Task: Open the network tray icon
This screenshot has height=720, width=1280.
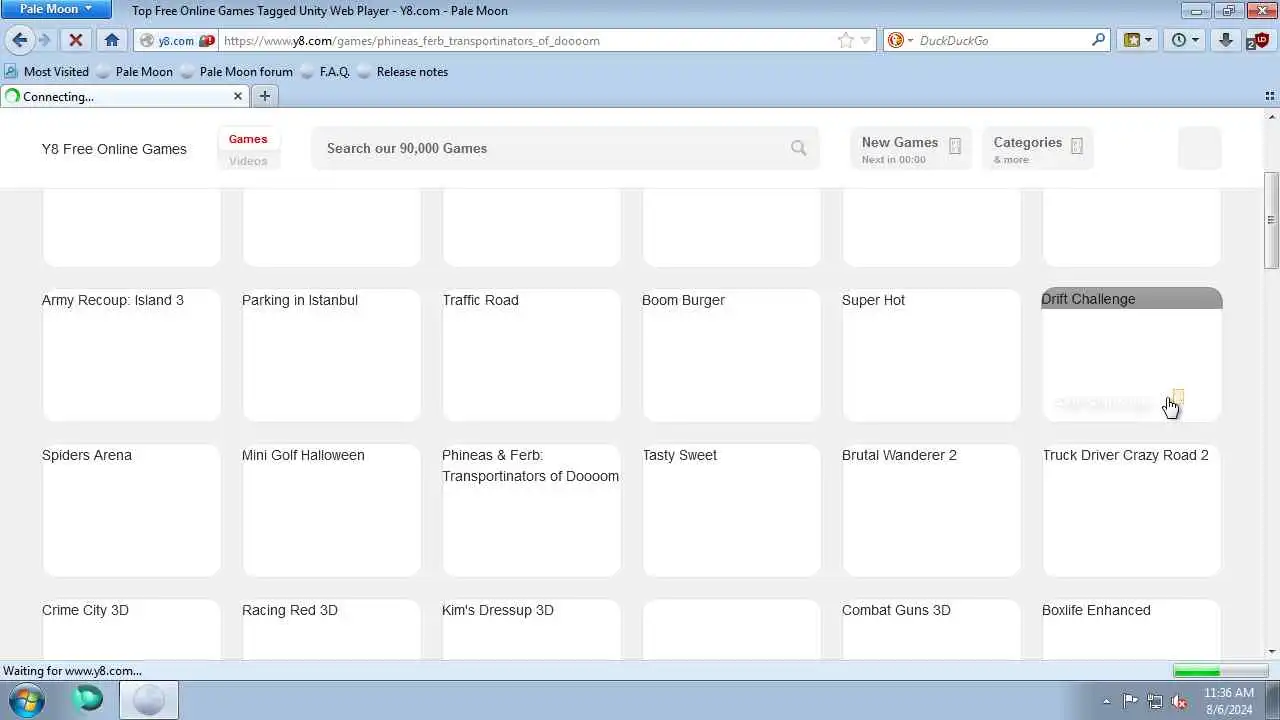Action: click(x=1155, y=701)
